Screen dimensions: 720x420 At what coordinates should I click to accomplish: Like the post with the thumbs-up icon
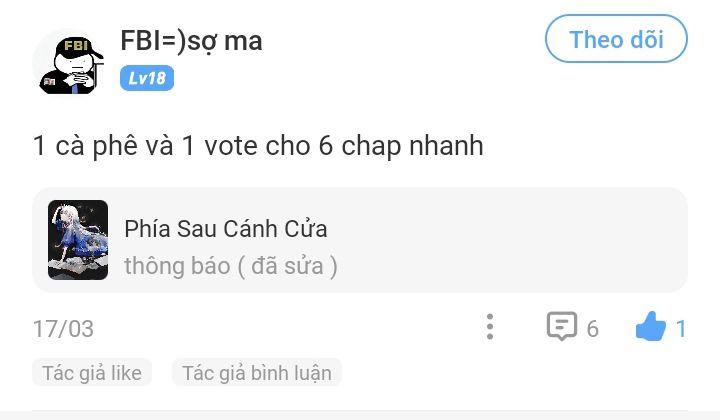tap(650, 327)
